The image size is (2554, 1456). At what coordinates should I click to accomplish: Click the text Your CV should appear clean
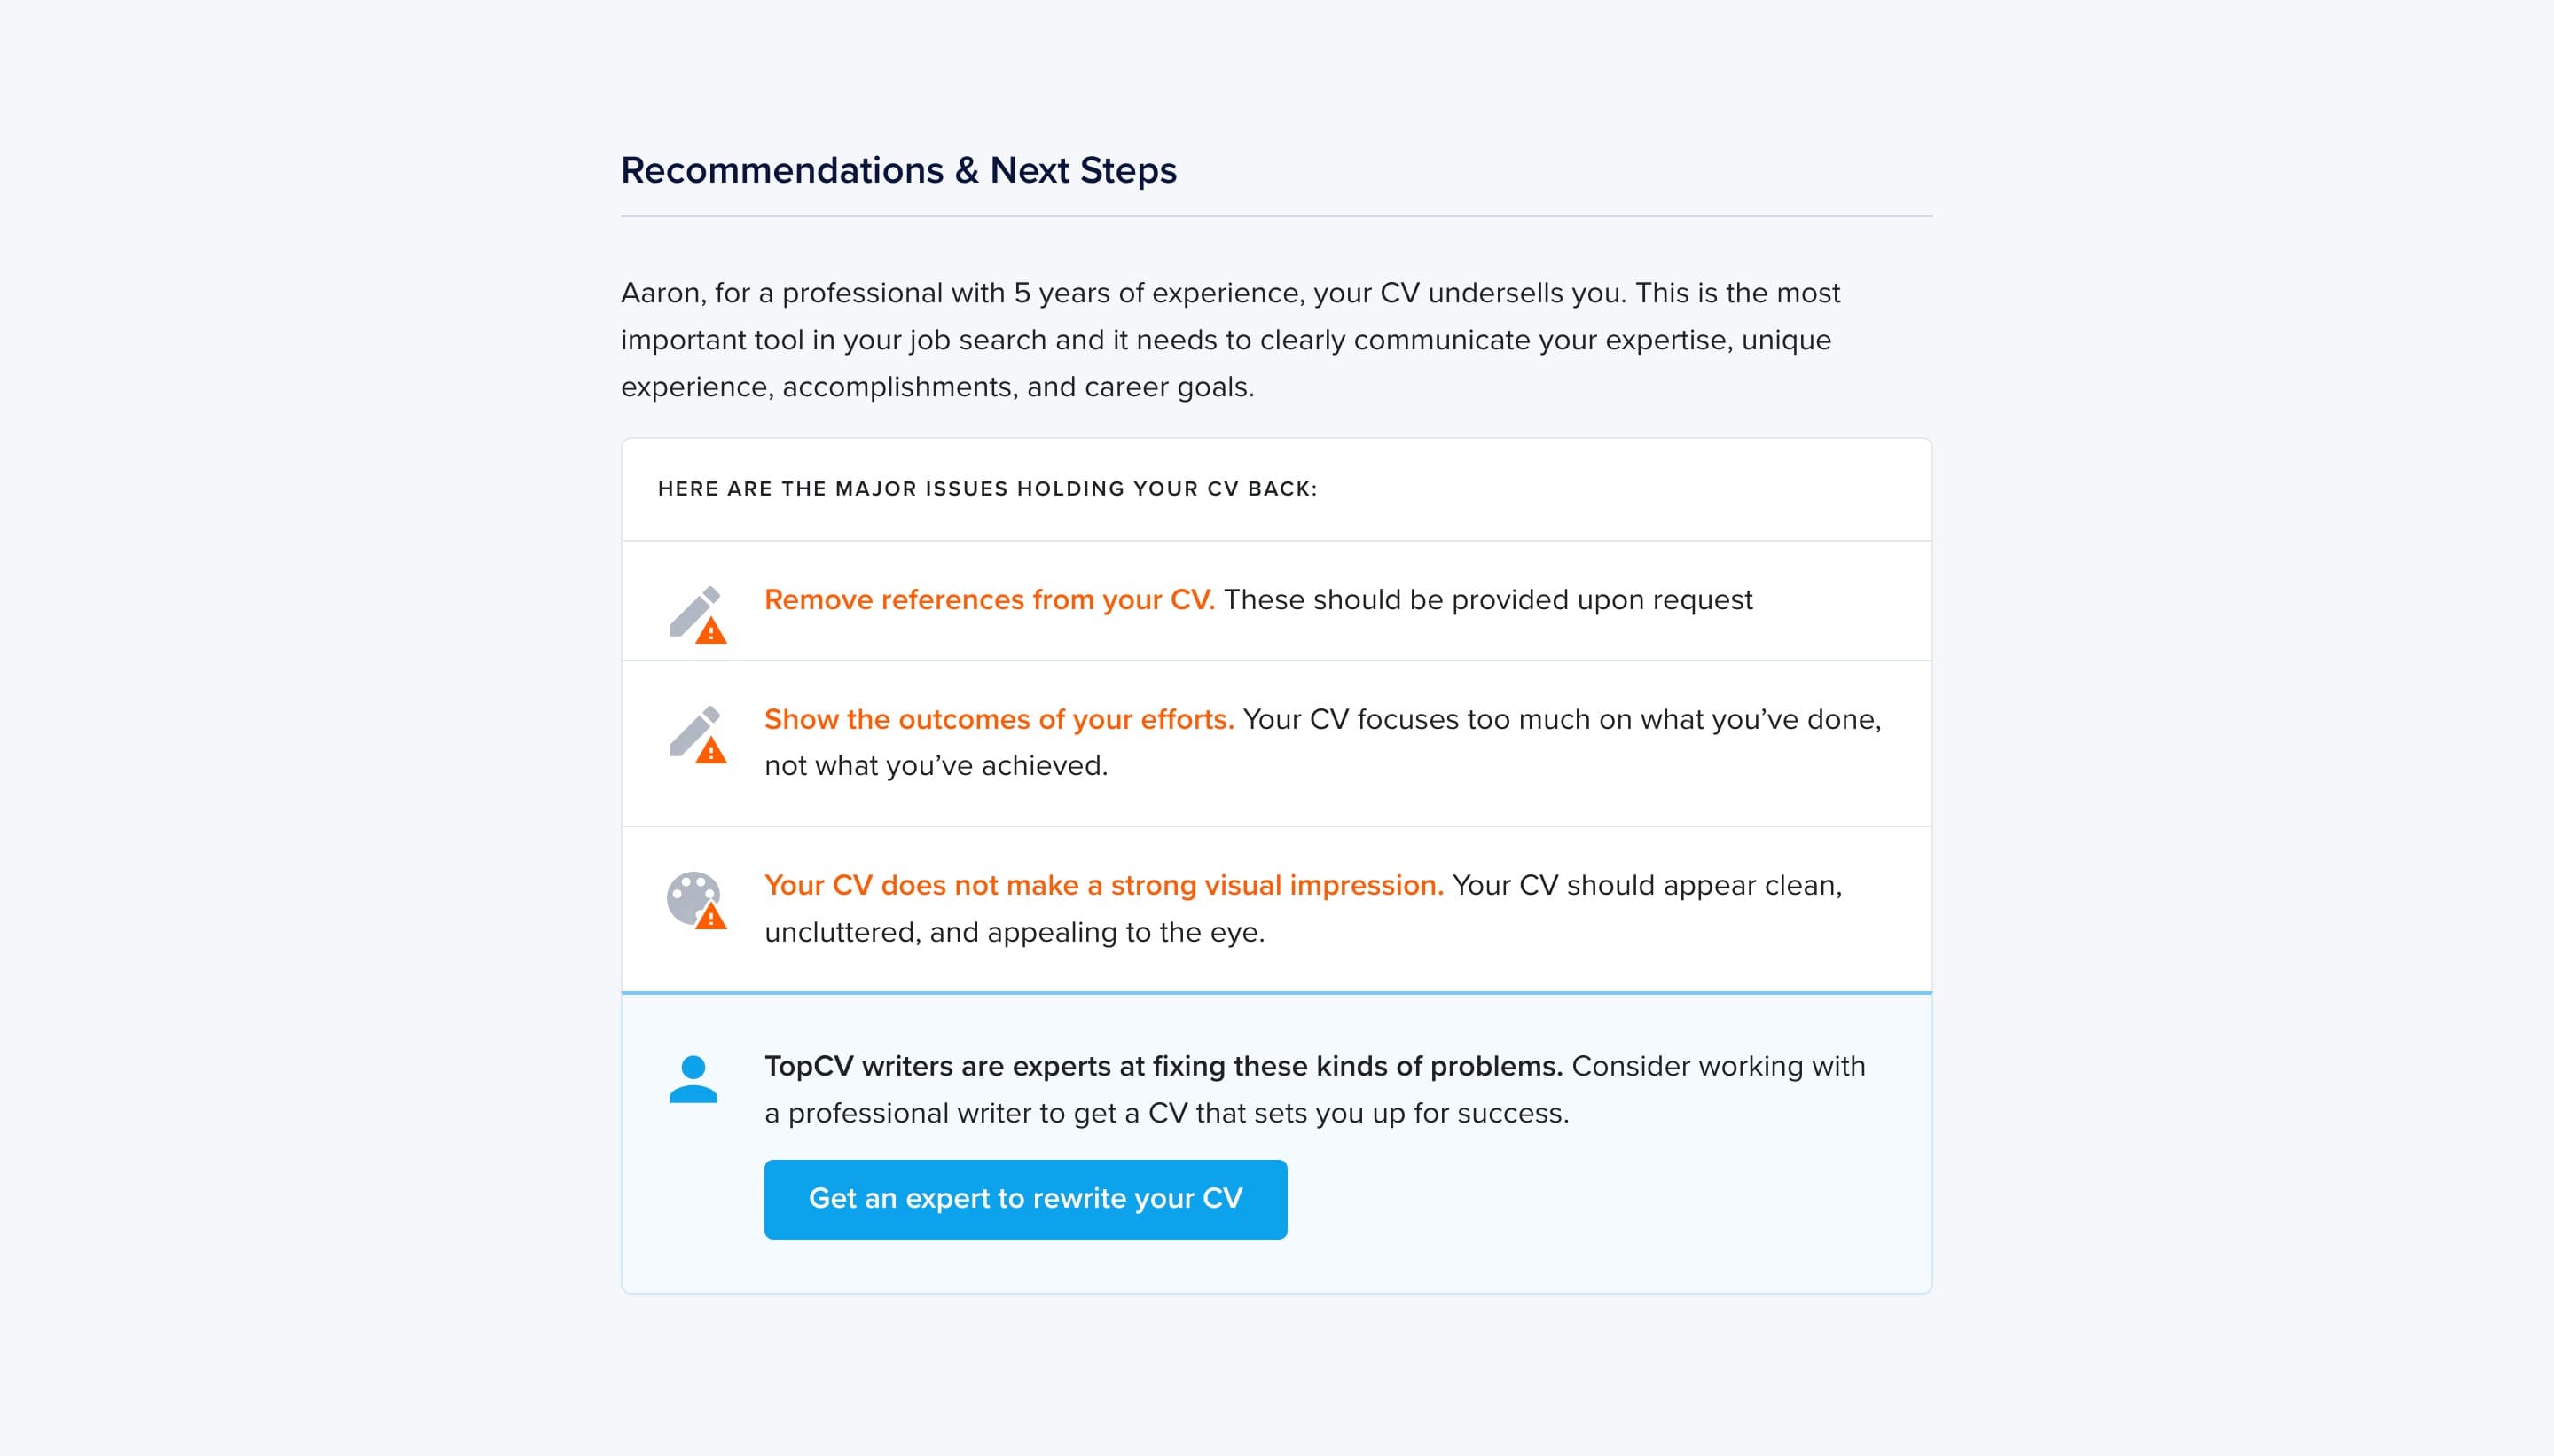coord(1646,886)
